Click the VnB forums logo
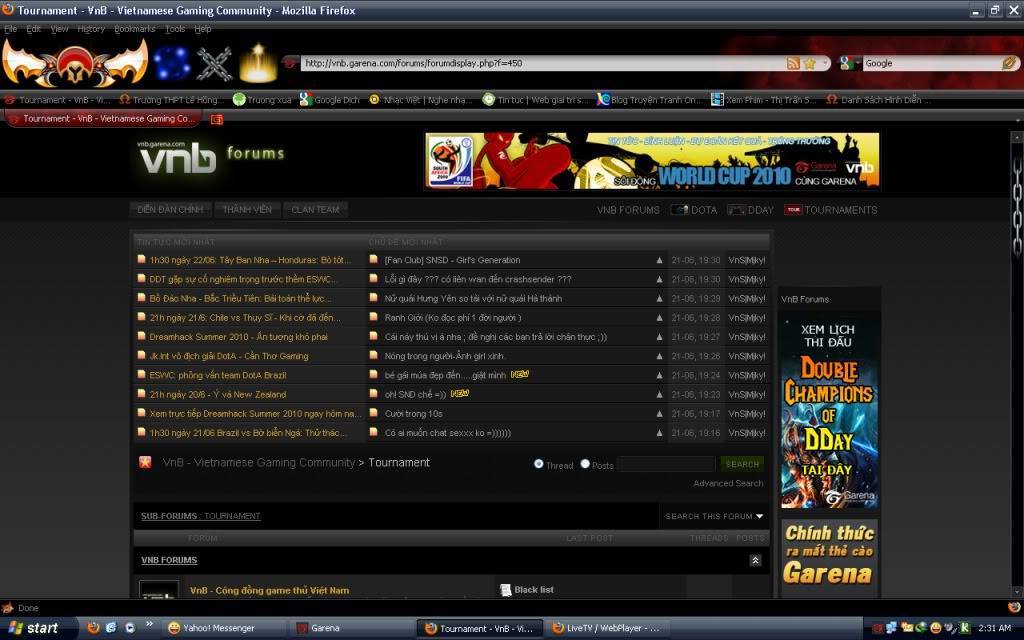 (x=211, y=159)
